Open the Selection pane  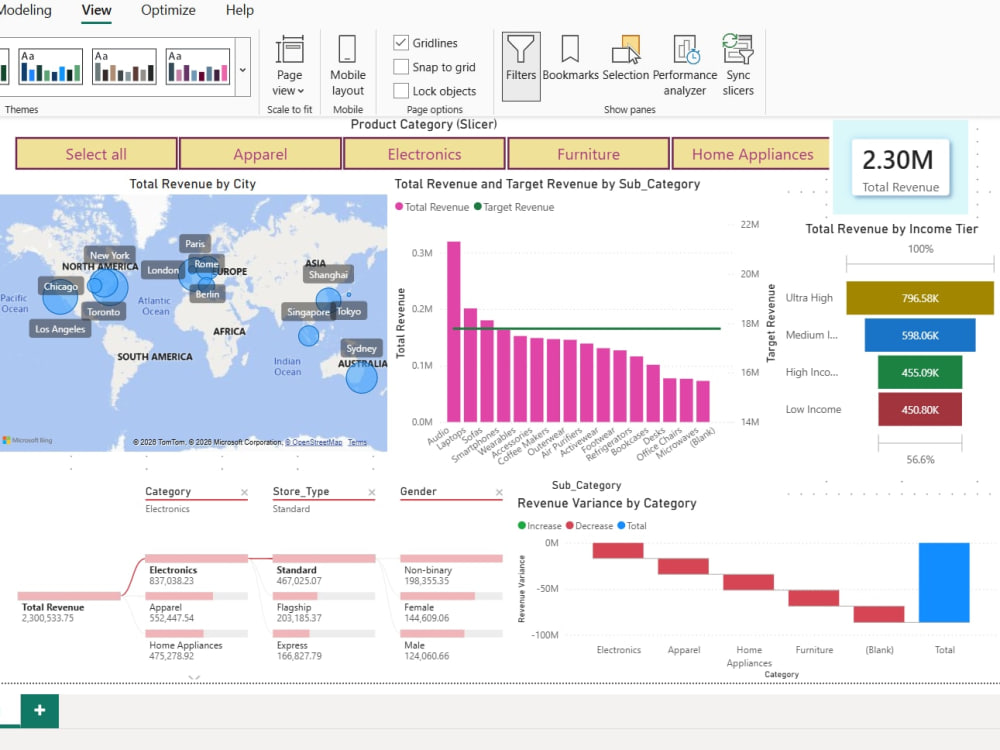(x=625, y=59)
